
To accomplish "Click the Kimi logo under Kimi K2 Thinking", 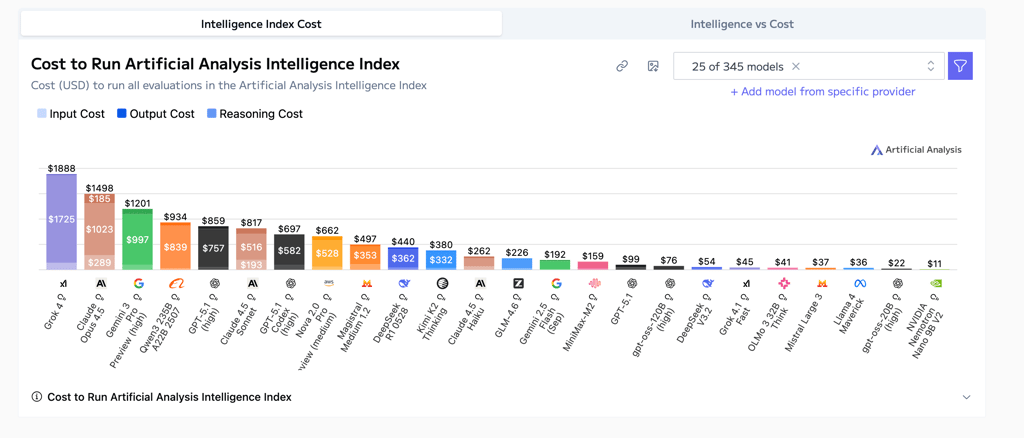I will (442, 283).
